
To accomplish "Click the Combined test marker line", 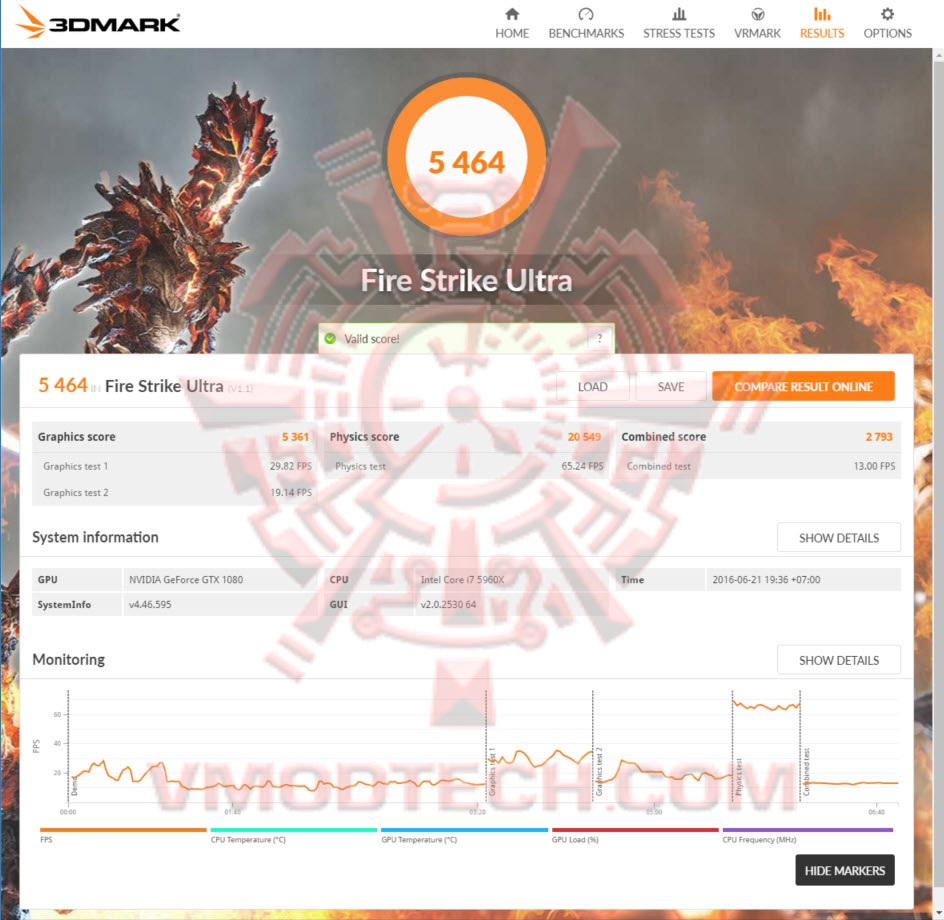I will tap(800, 746).
